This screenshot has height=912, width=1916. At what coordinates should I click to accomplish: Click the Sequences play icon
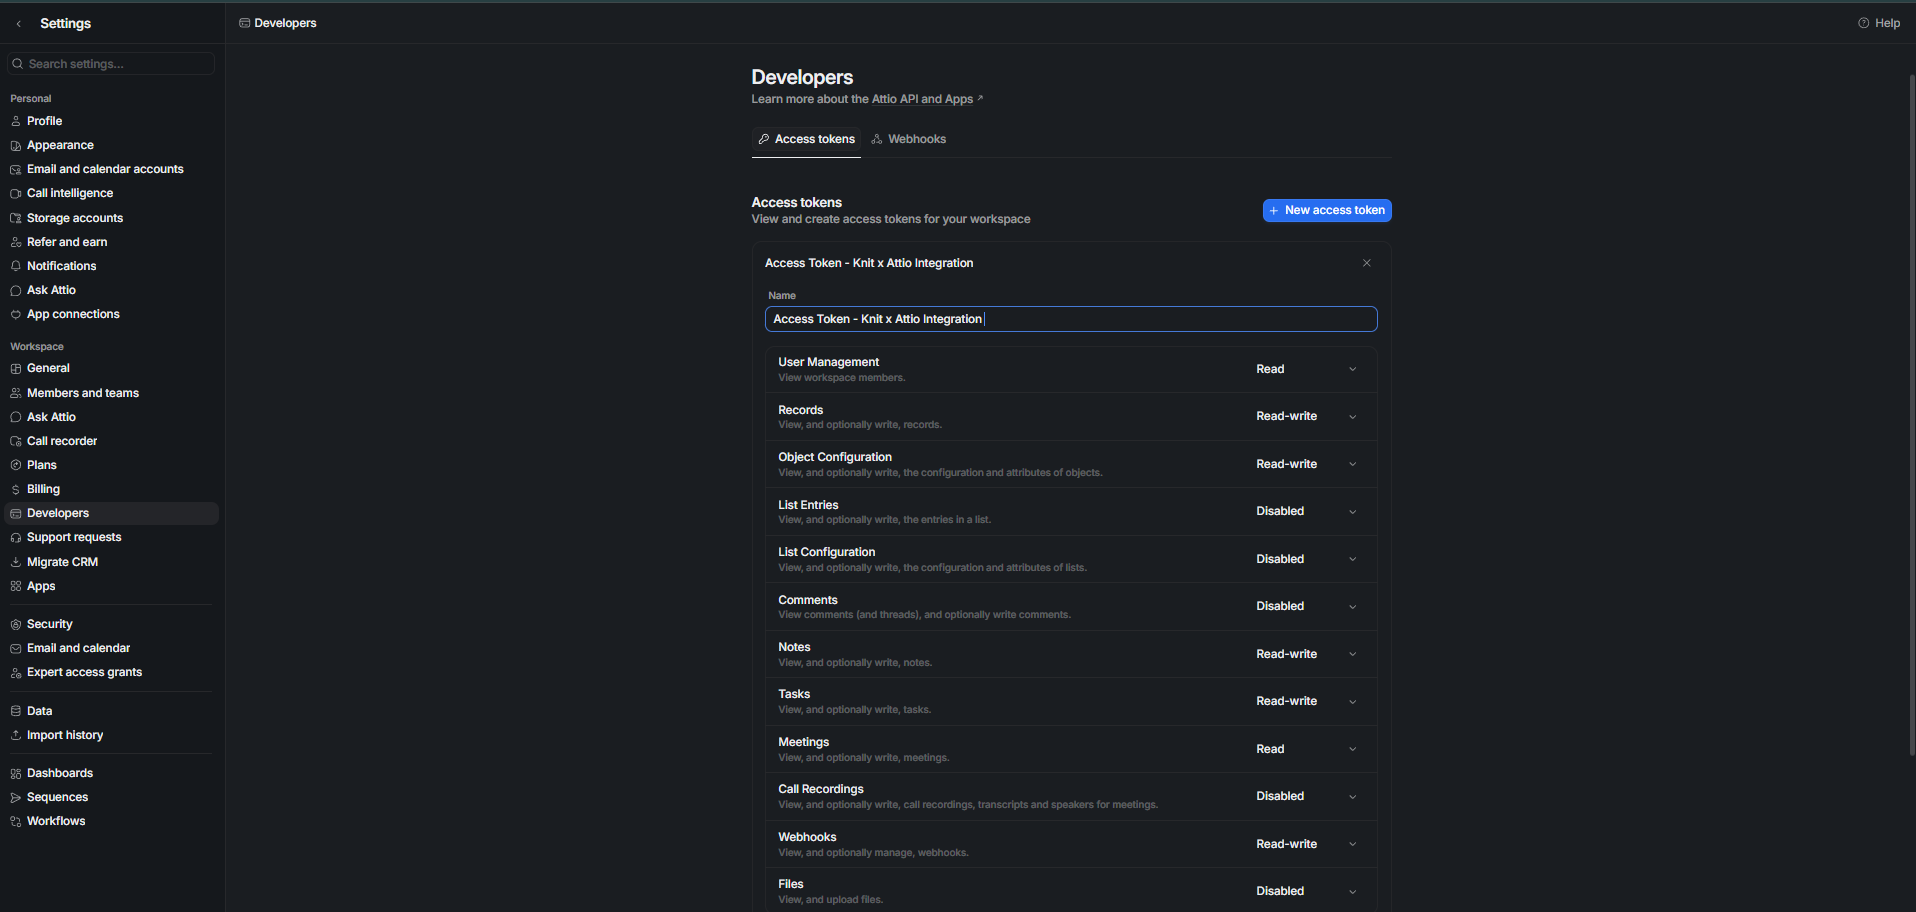click(x=16, y=797)
